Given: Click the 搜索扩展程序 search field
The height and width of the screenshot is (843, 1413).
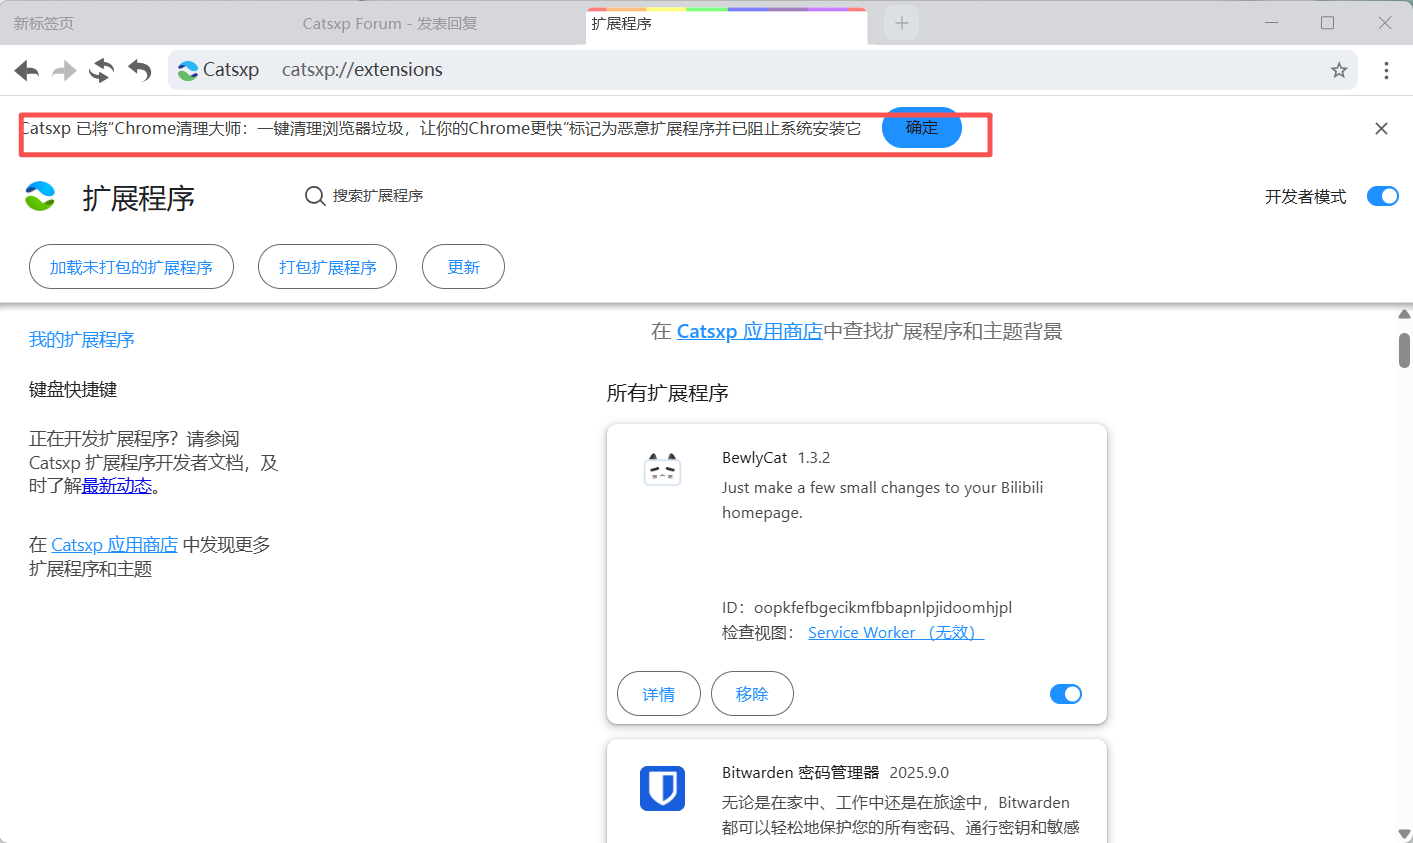Looking at the screenshot, I should (x=378, y=196).
